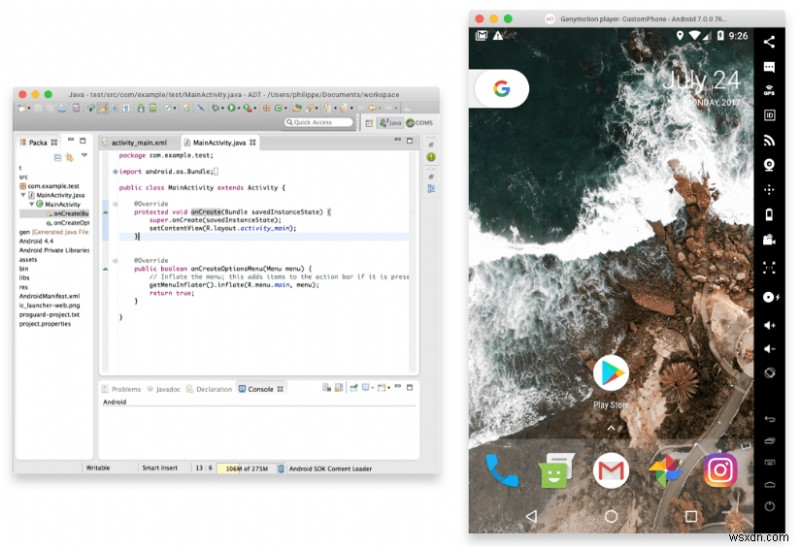Image resolution: width=800 pixels, height=547 pixels.
Task: Open the Genymotion SMS message icon
Action: [x=769, y=67]
